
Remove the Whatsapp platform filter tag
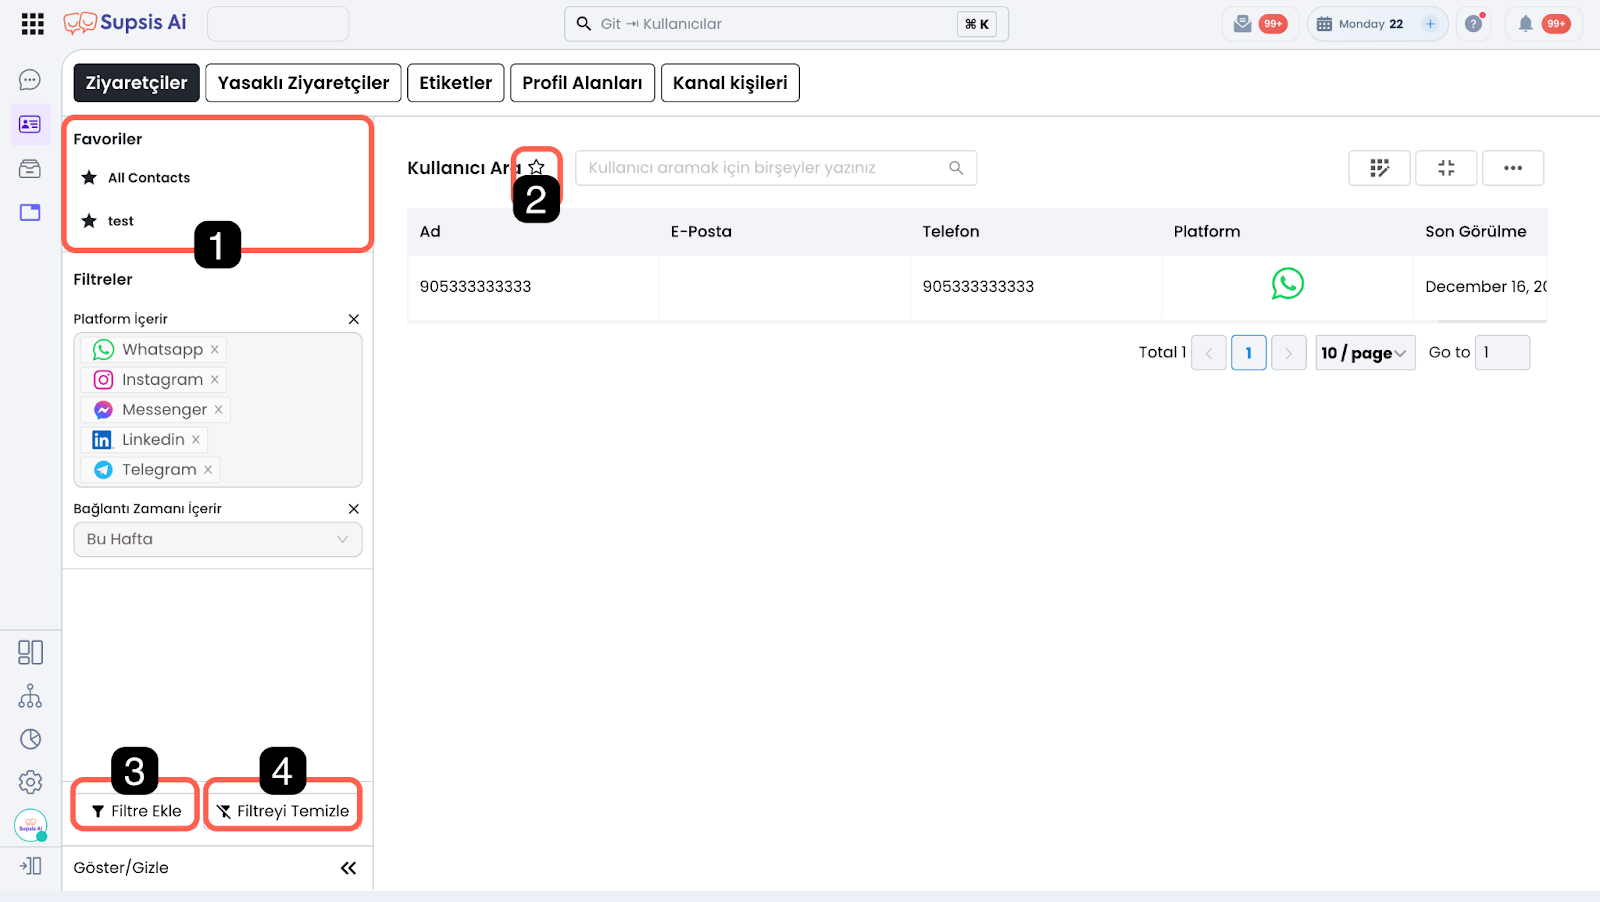click(215, 350)
